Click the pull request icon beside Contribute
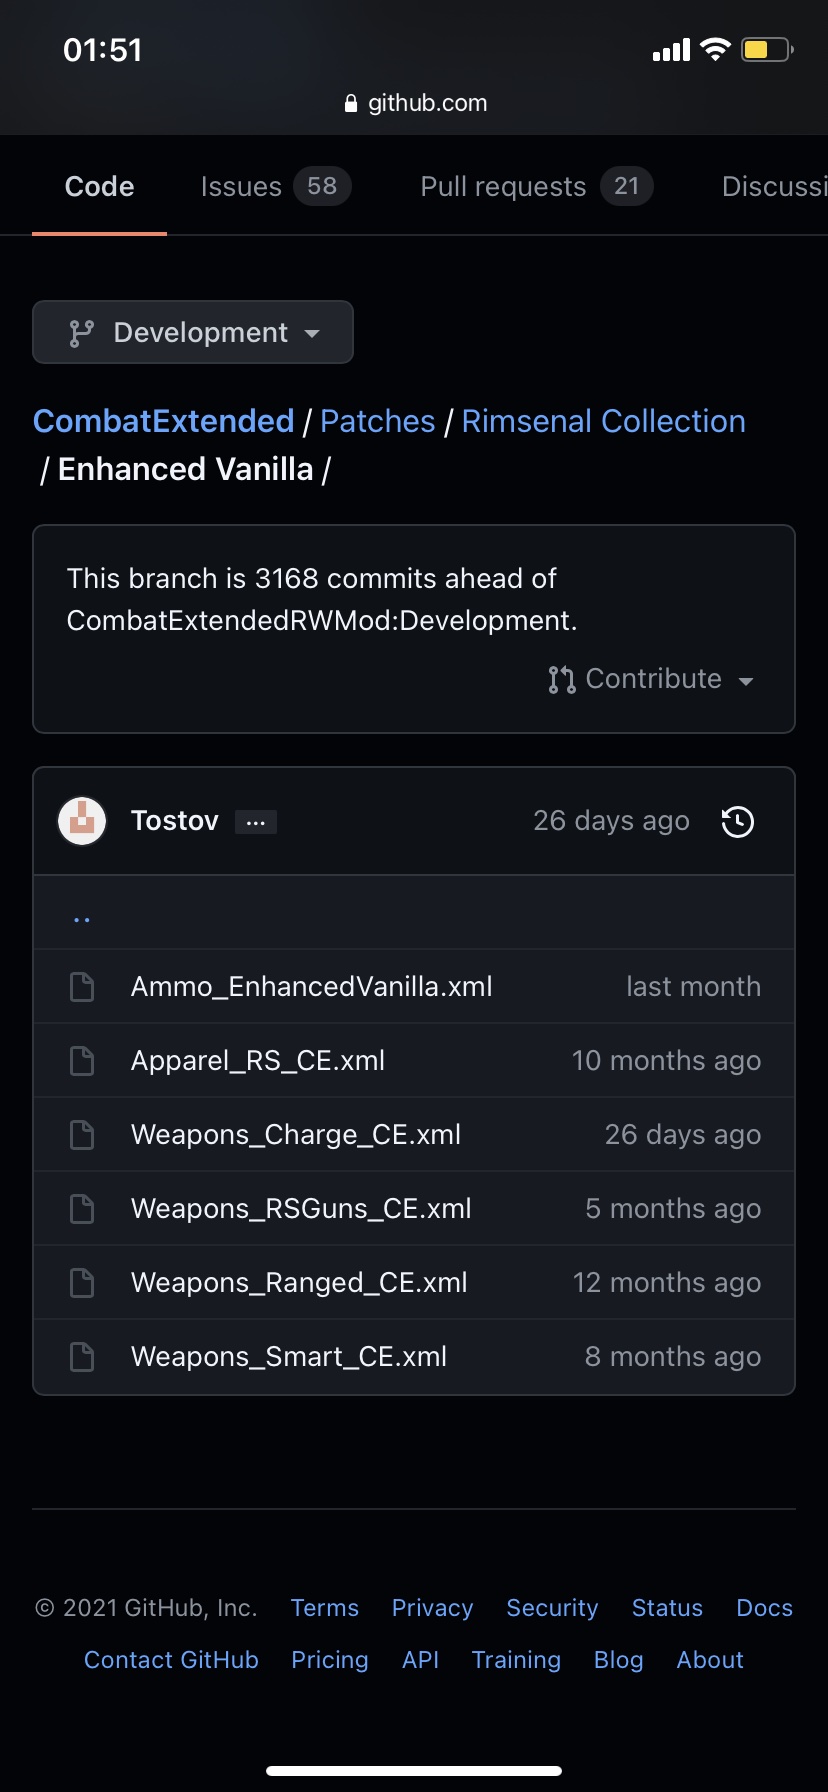The height and width of the screenshot is (1792, 828). [x=561, y=680]
